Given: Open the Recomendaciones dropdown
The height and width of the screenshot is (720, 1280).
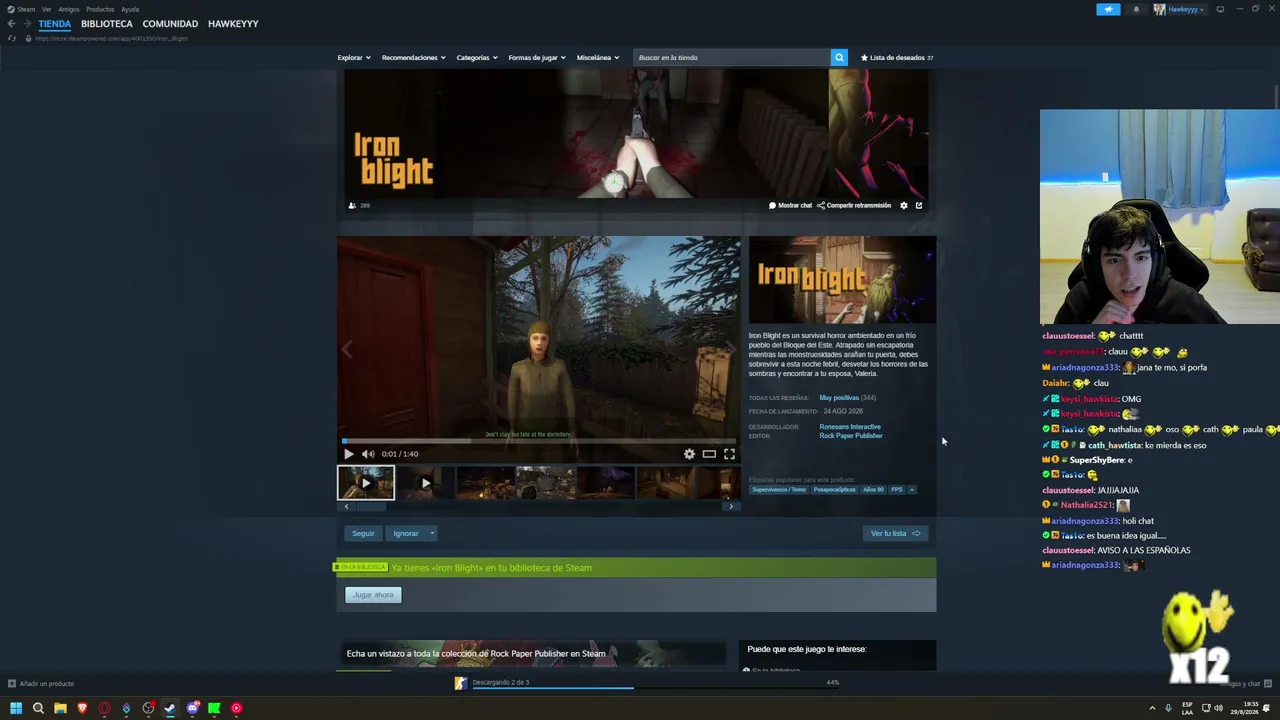Looking at the screenshot, I should (x=414, y=58).
